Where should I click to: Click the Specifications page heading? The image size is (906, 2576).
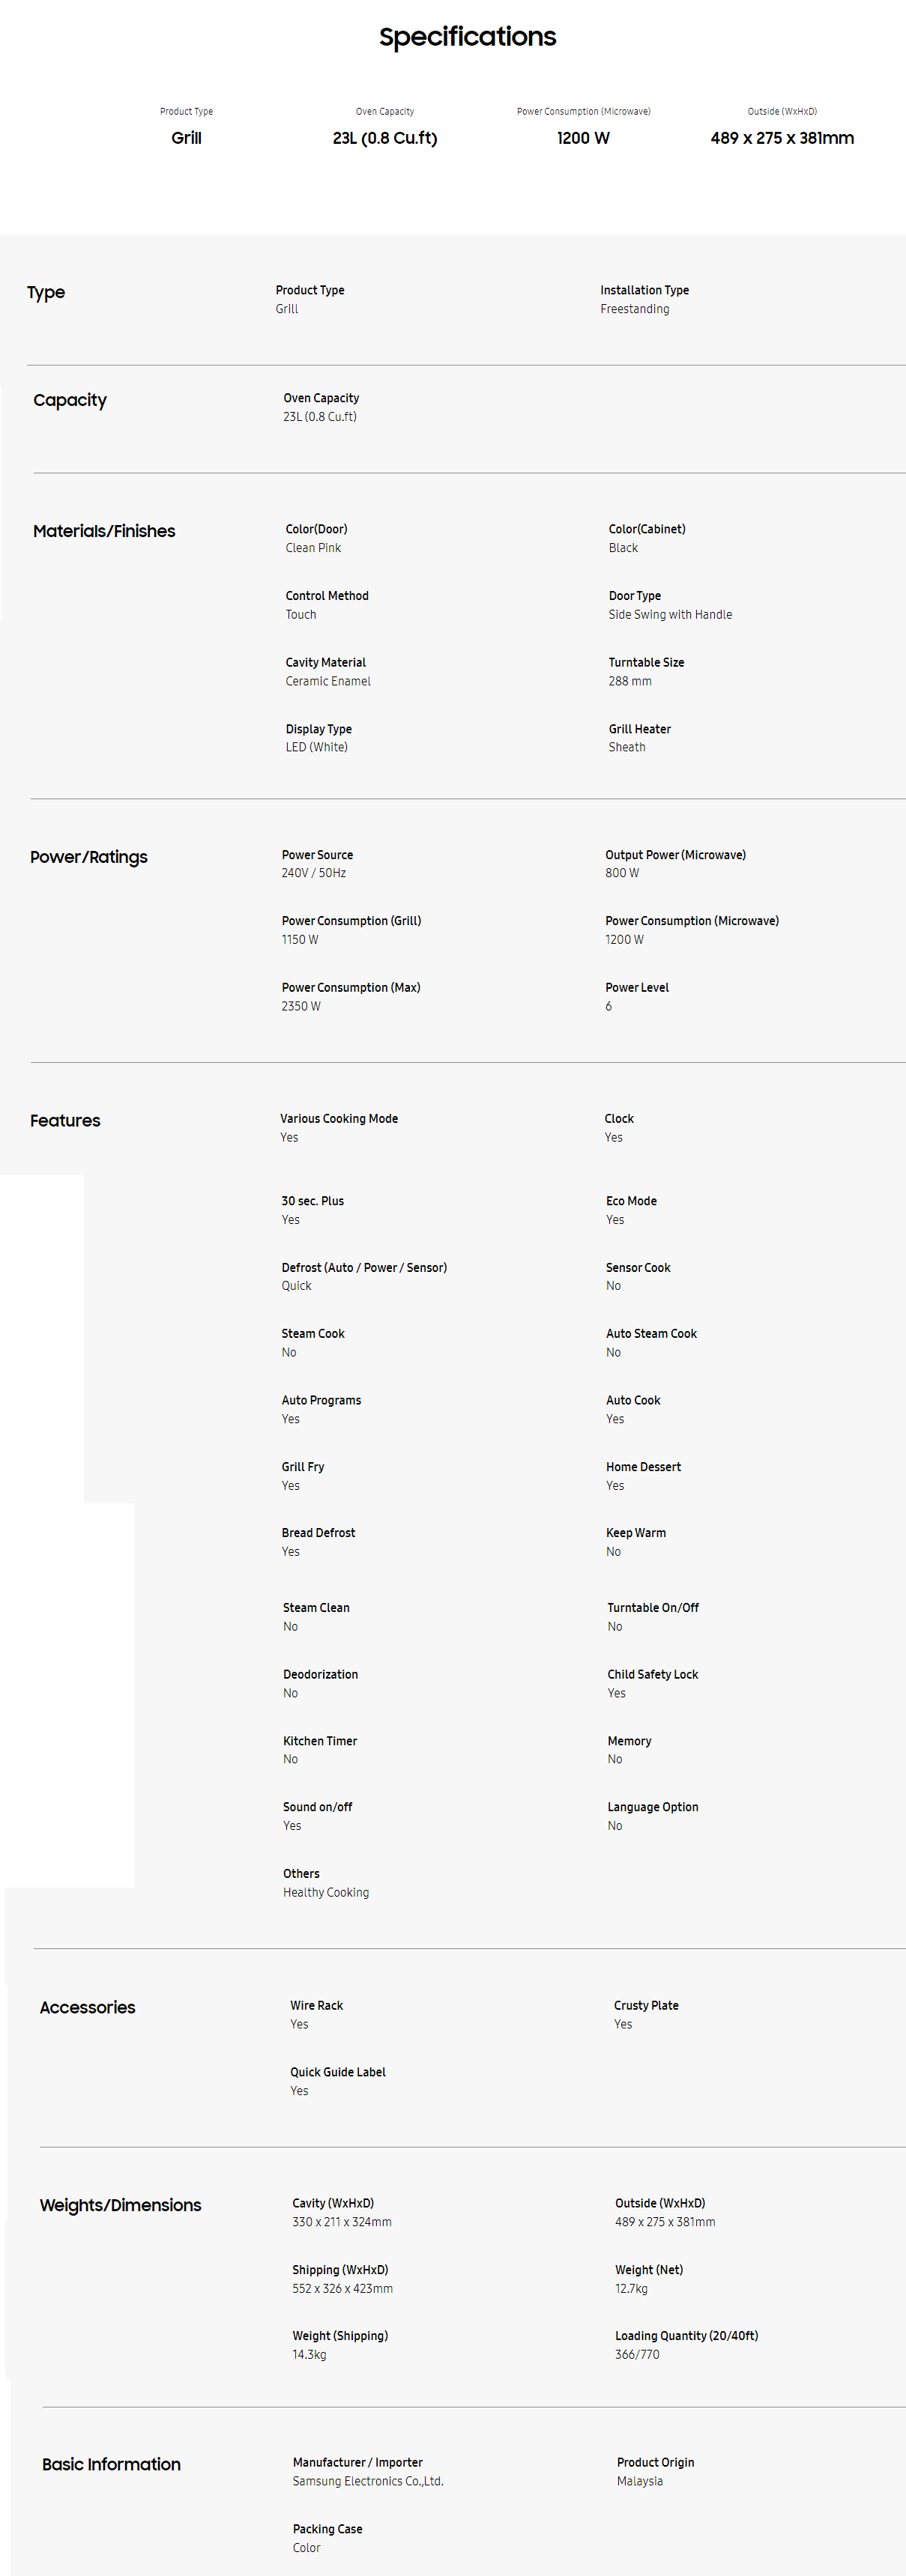point(467,37)
